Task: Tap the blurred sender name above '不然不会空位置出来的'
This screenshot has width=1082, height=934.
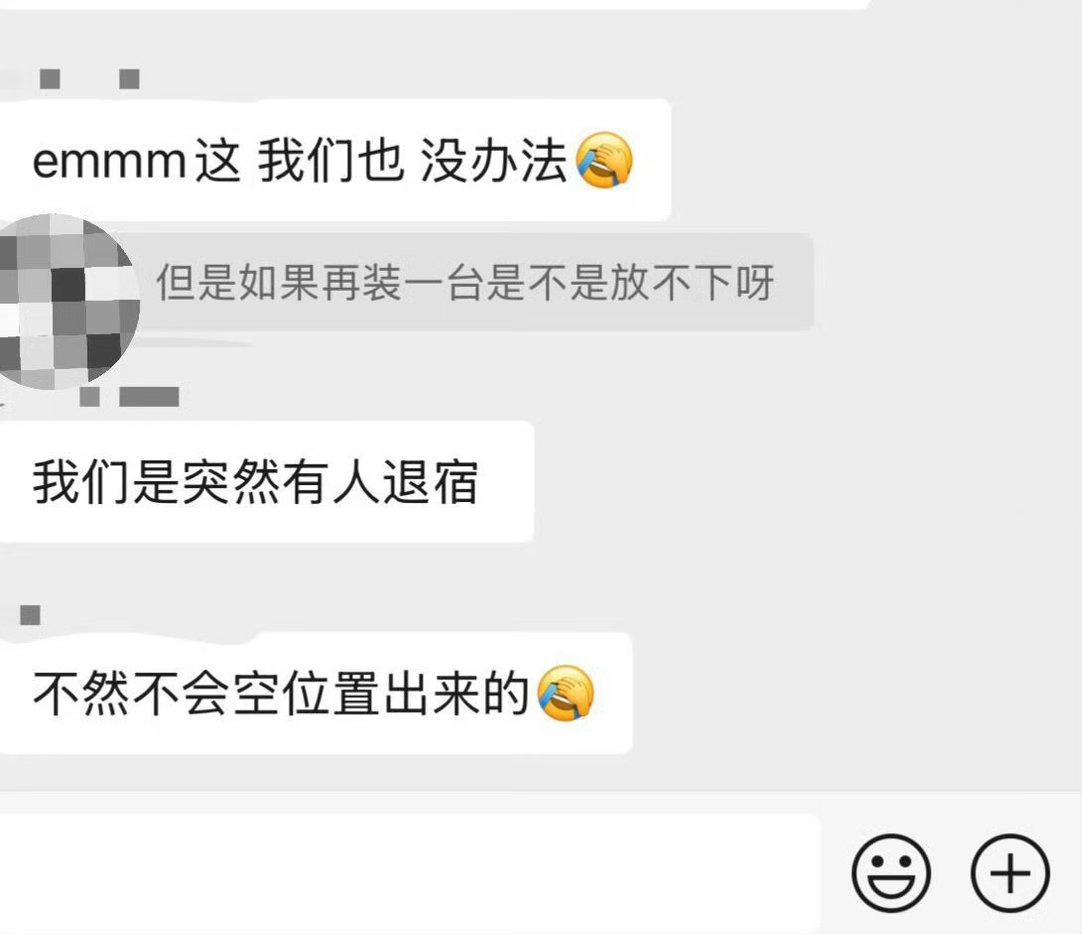Action: pos(30,614)
